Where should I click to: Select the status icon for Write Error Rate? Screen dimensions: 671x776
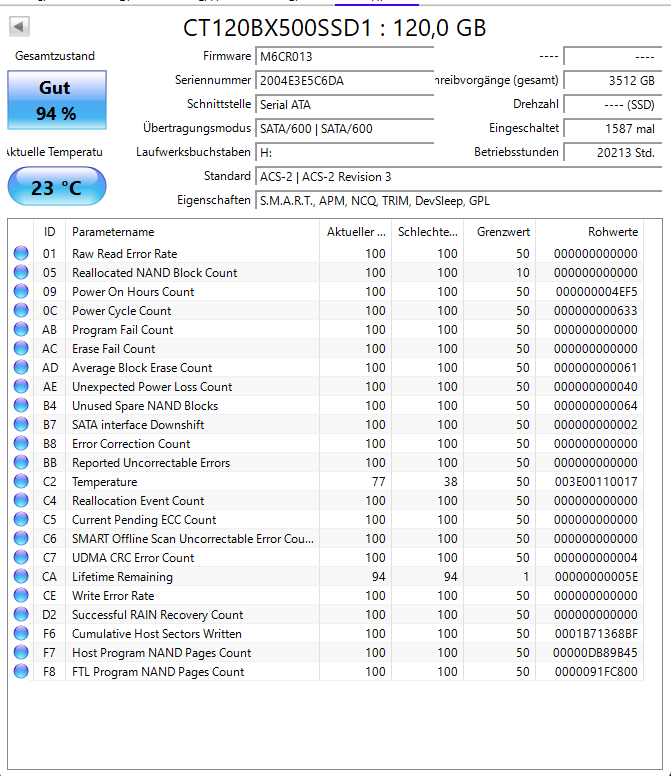click(21, 595)
